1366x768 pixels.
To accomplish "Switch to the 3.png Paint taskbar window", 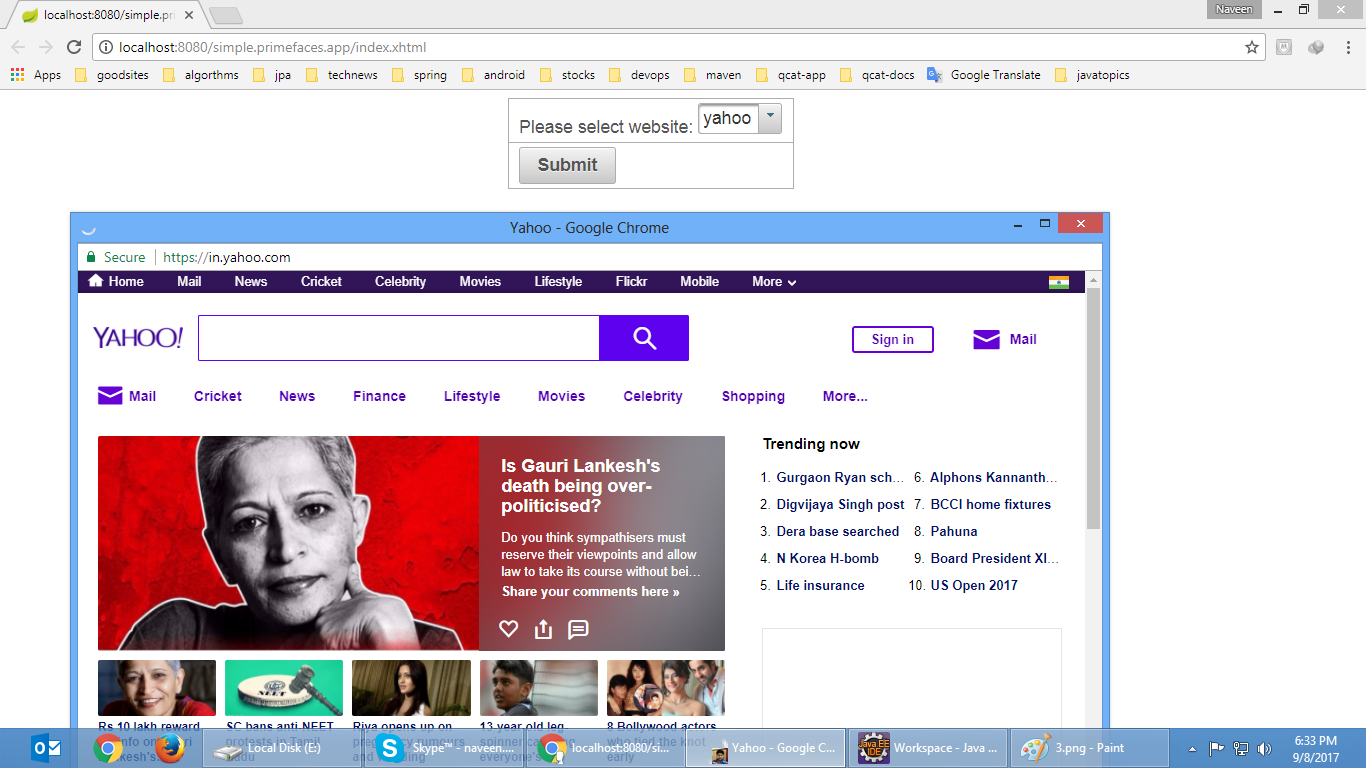I will click(x=1088, y=748).
